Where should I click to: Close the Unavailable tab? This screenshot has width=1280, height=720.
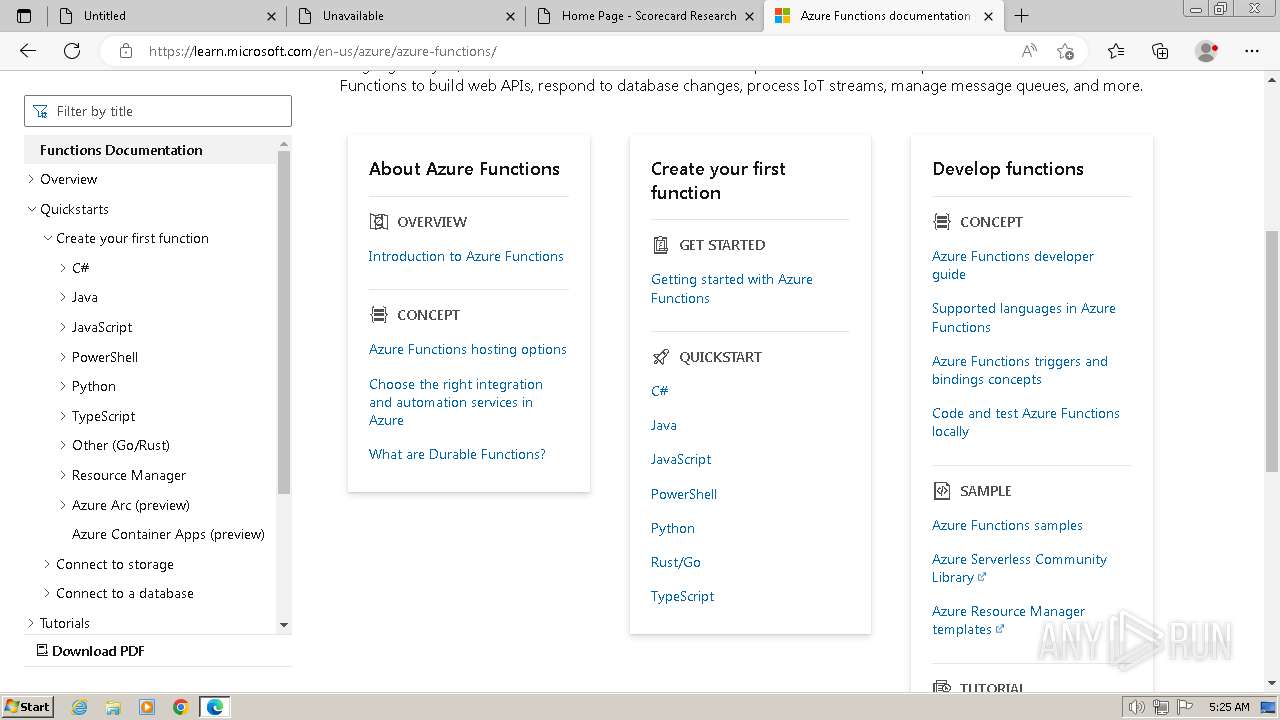coord(511,16)
